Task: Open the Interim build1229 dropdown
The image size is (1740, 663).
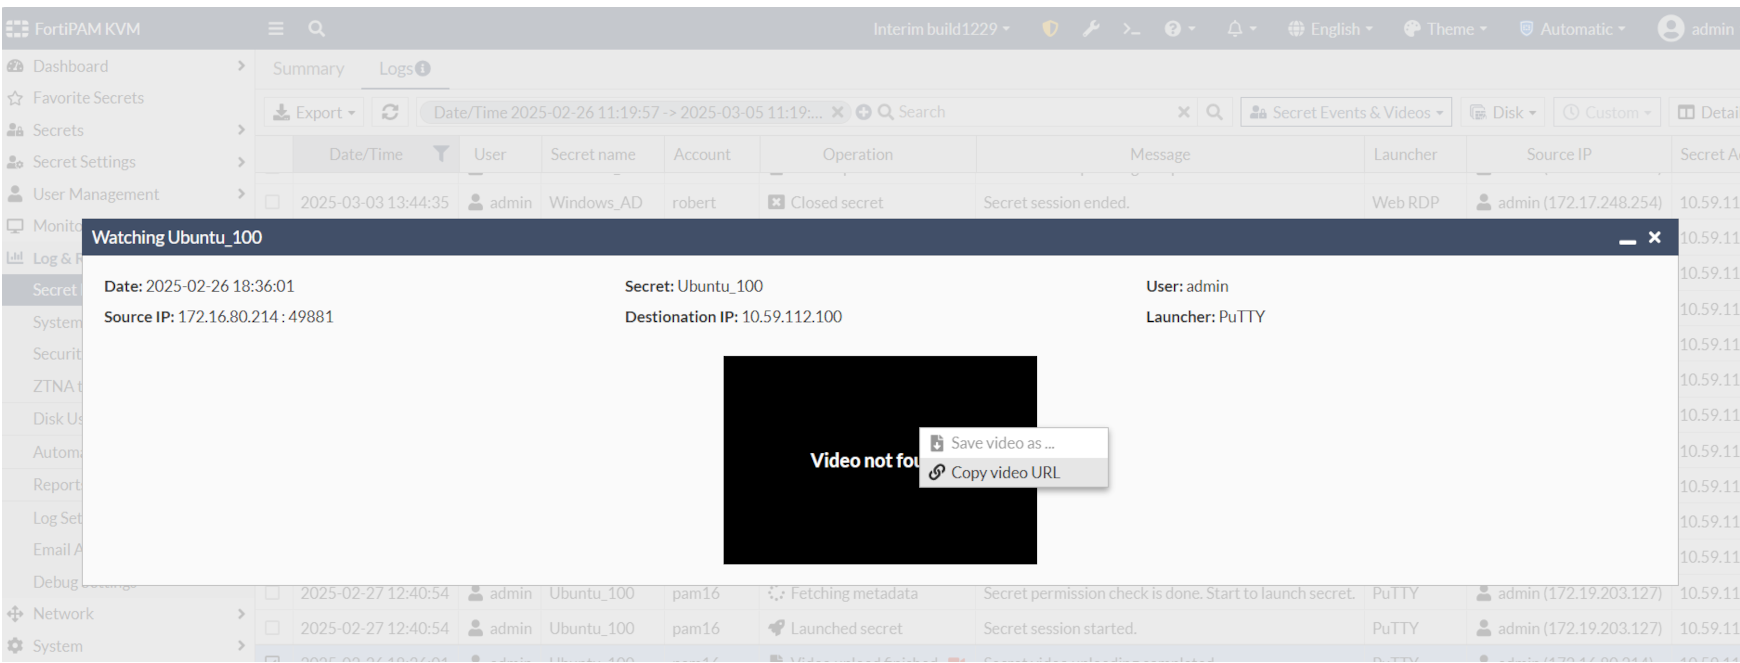Action: 941,29
